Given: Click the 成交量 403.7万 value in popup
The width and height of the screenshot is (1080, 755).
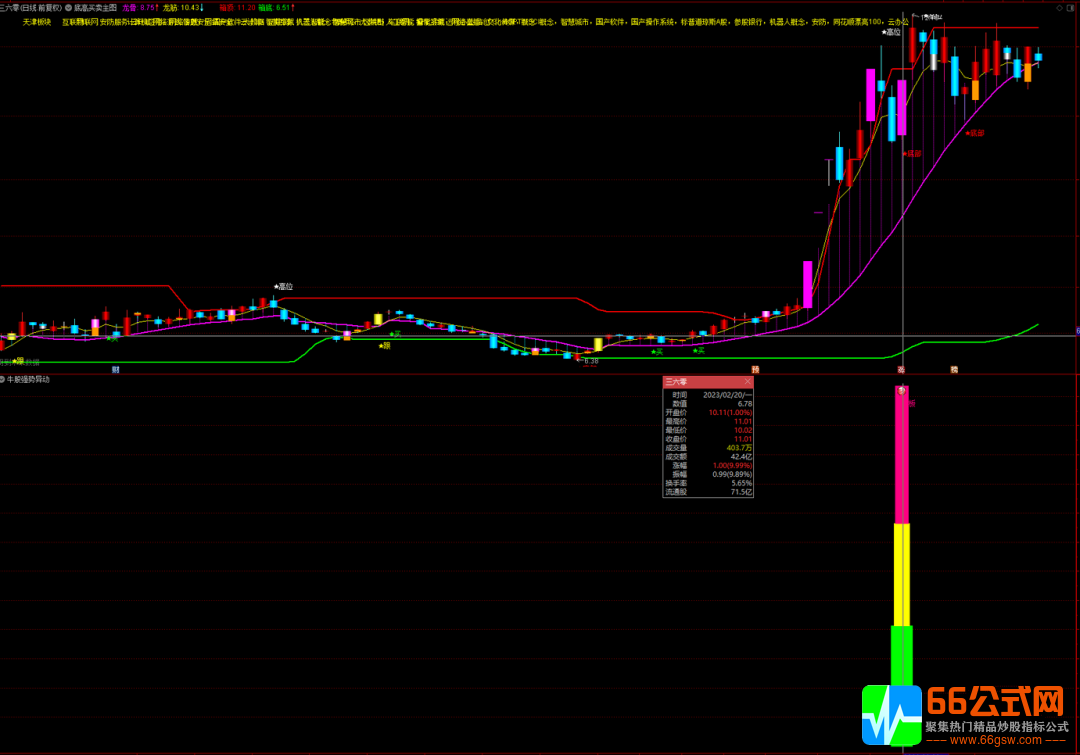Looking at the screenshot, I should [x=739, y=448].
